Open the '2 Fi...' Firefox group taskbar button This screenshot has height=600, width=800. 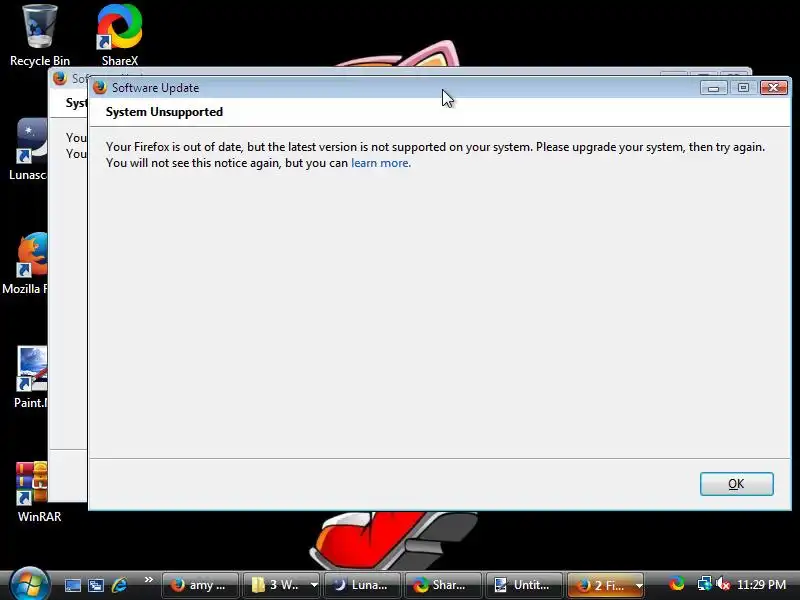(x=606, y=585)
